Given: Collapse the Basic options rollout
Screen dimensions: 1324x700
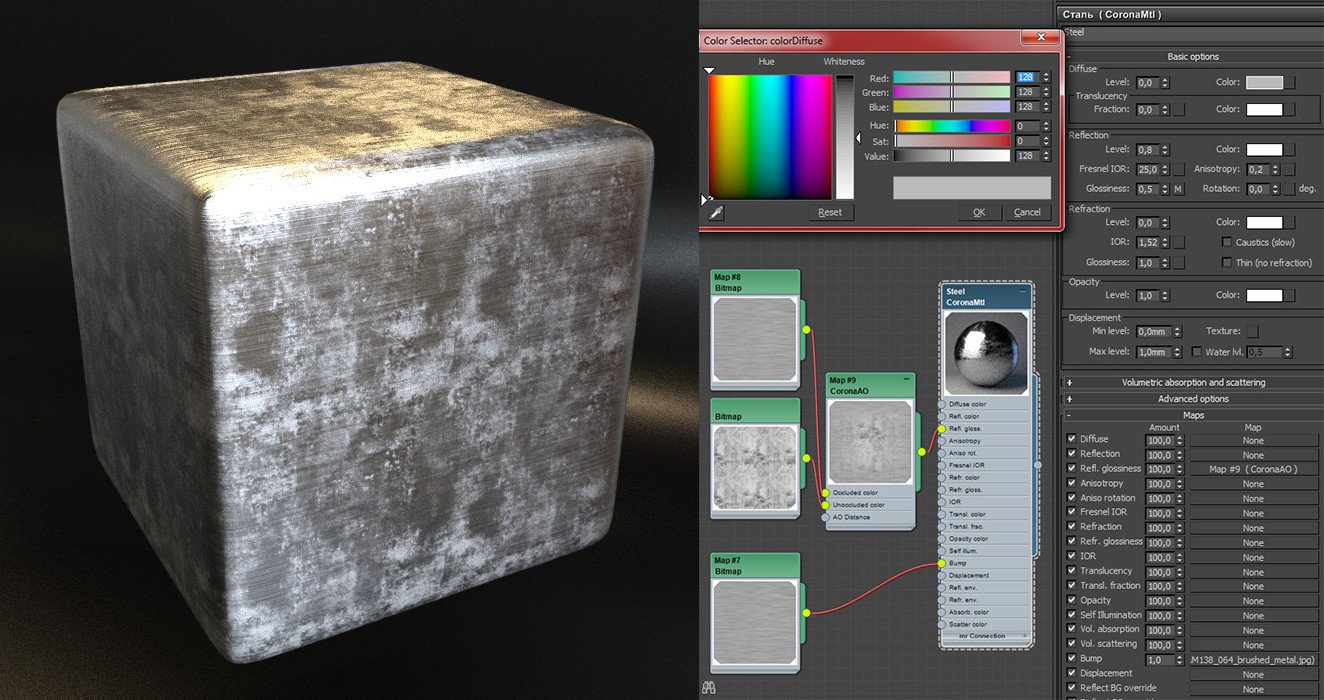Looking at the screenshot, I should click(1192, 57).
